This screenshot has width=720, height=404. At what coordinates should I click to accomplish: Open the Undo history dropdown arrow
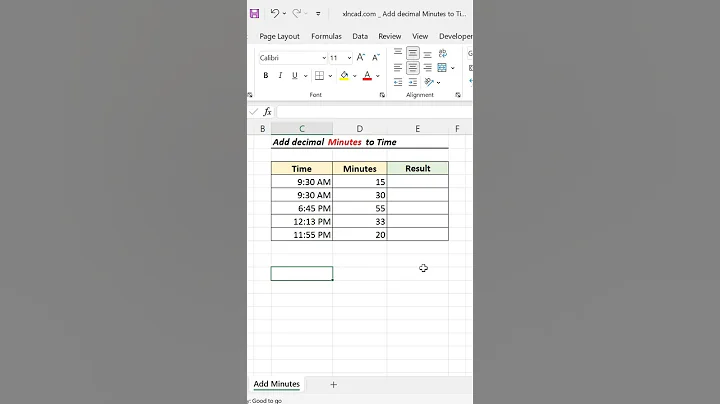[x=284, y=14]
